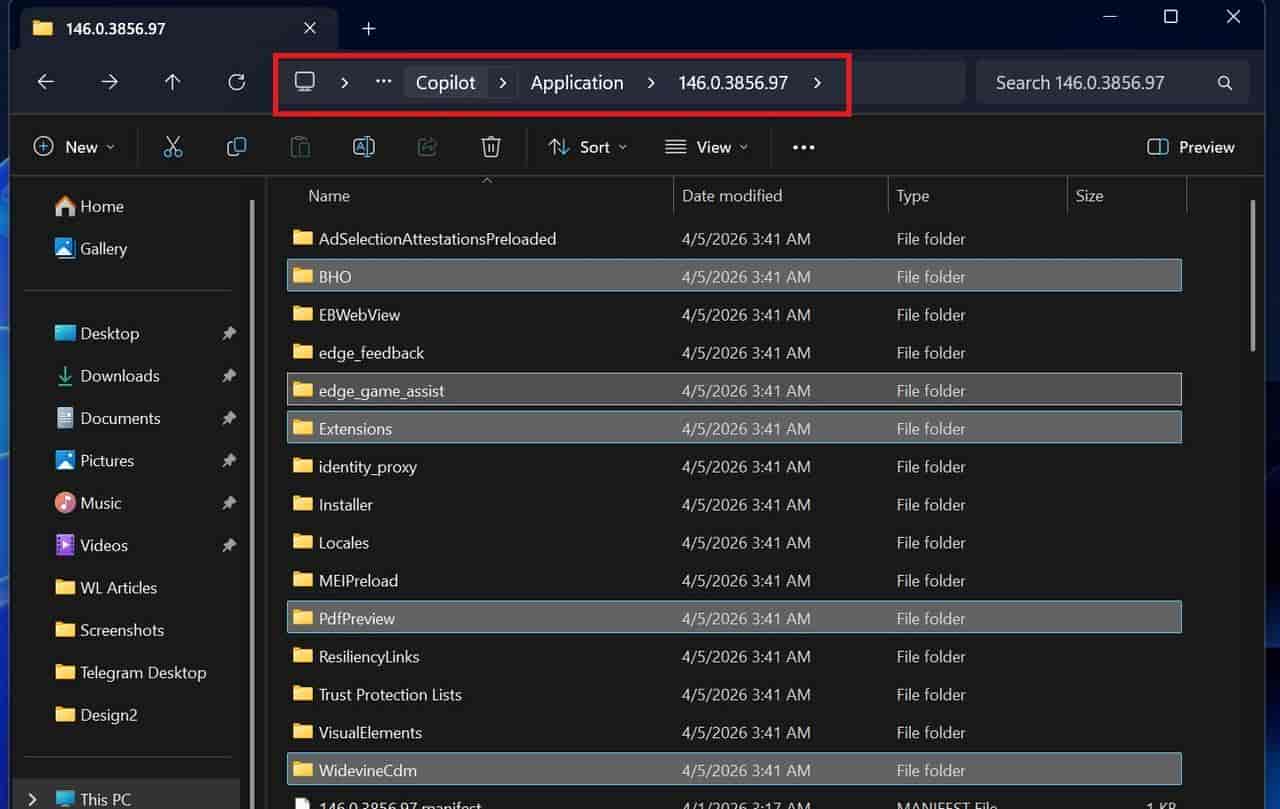Expand chevron after 146.0.3856.97 breadcrumb

pyautogui.click(x=817, y=83)
